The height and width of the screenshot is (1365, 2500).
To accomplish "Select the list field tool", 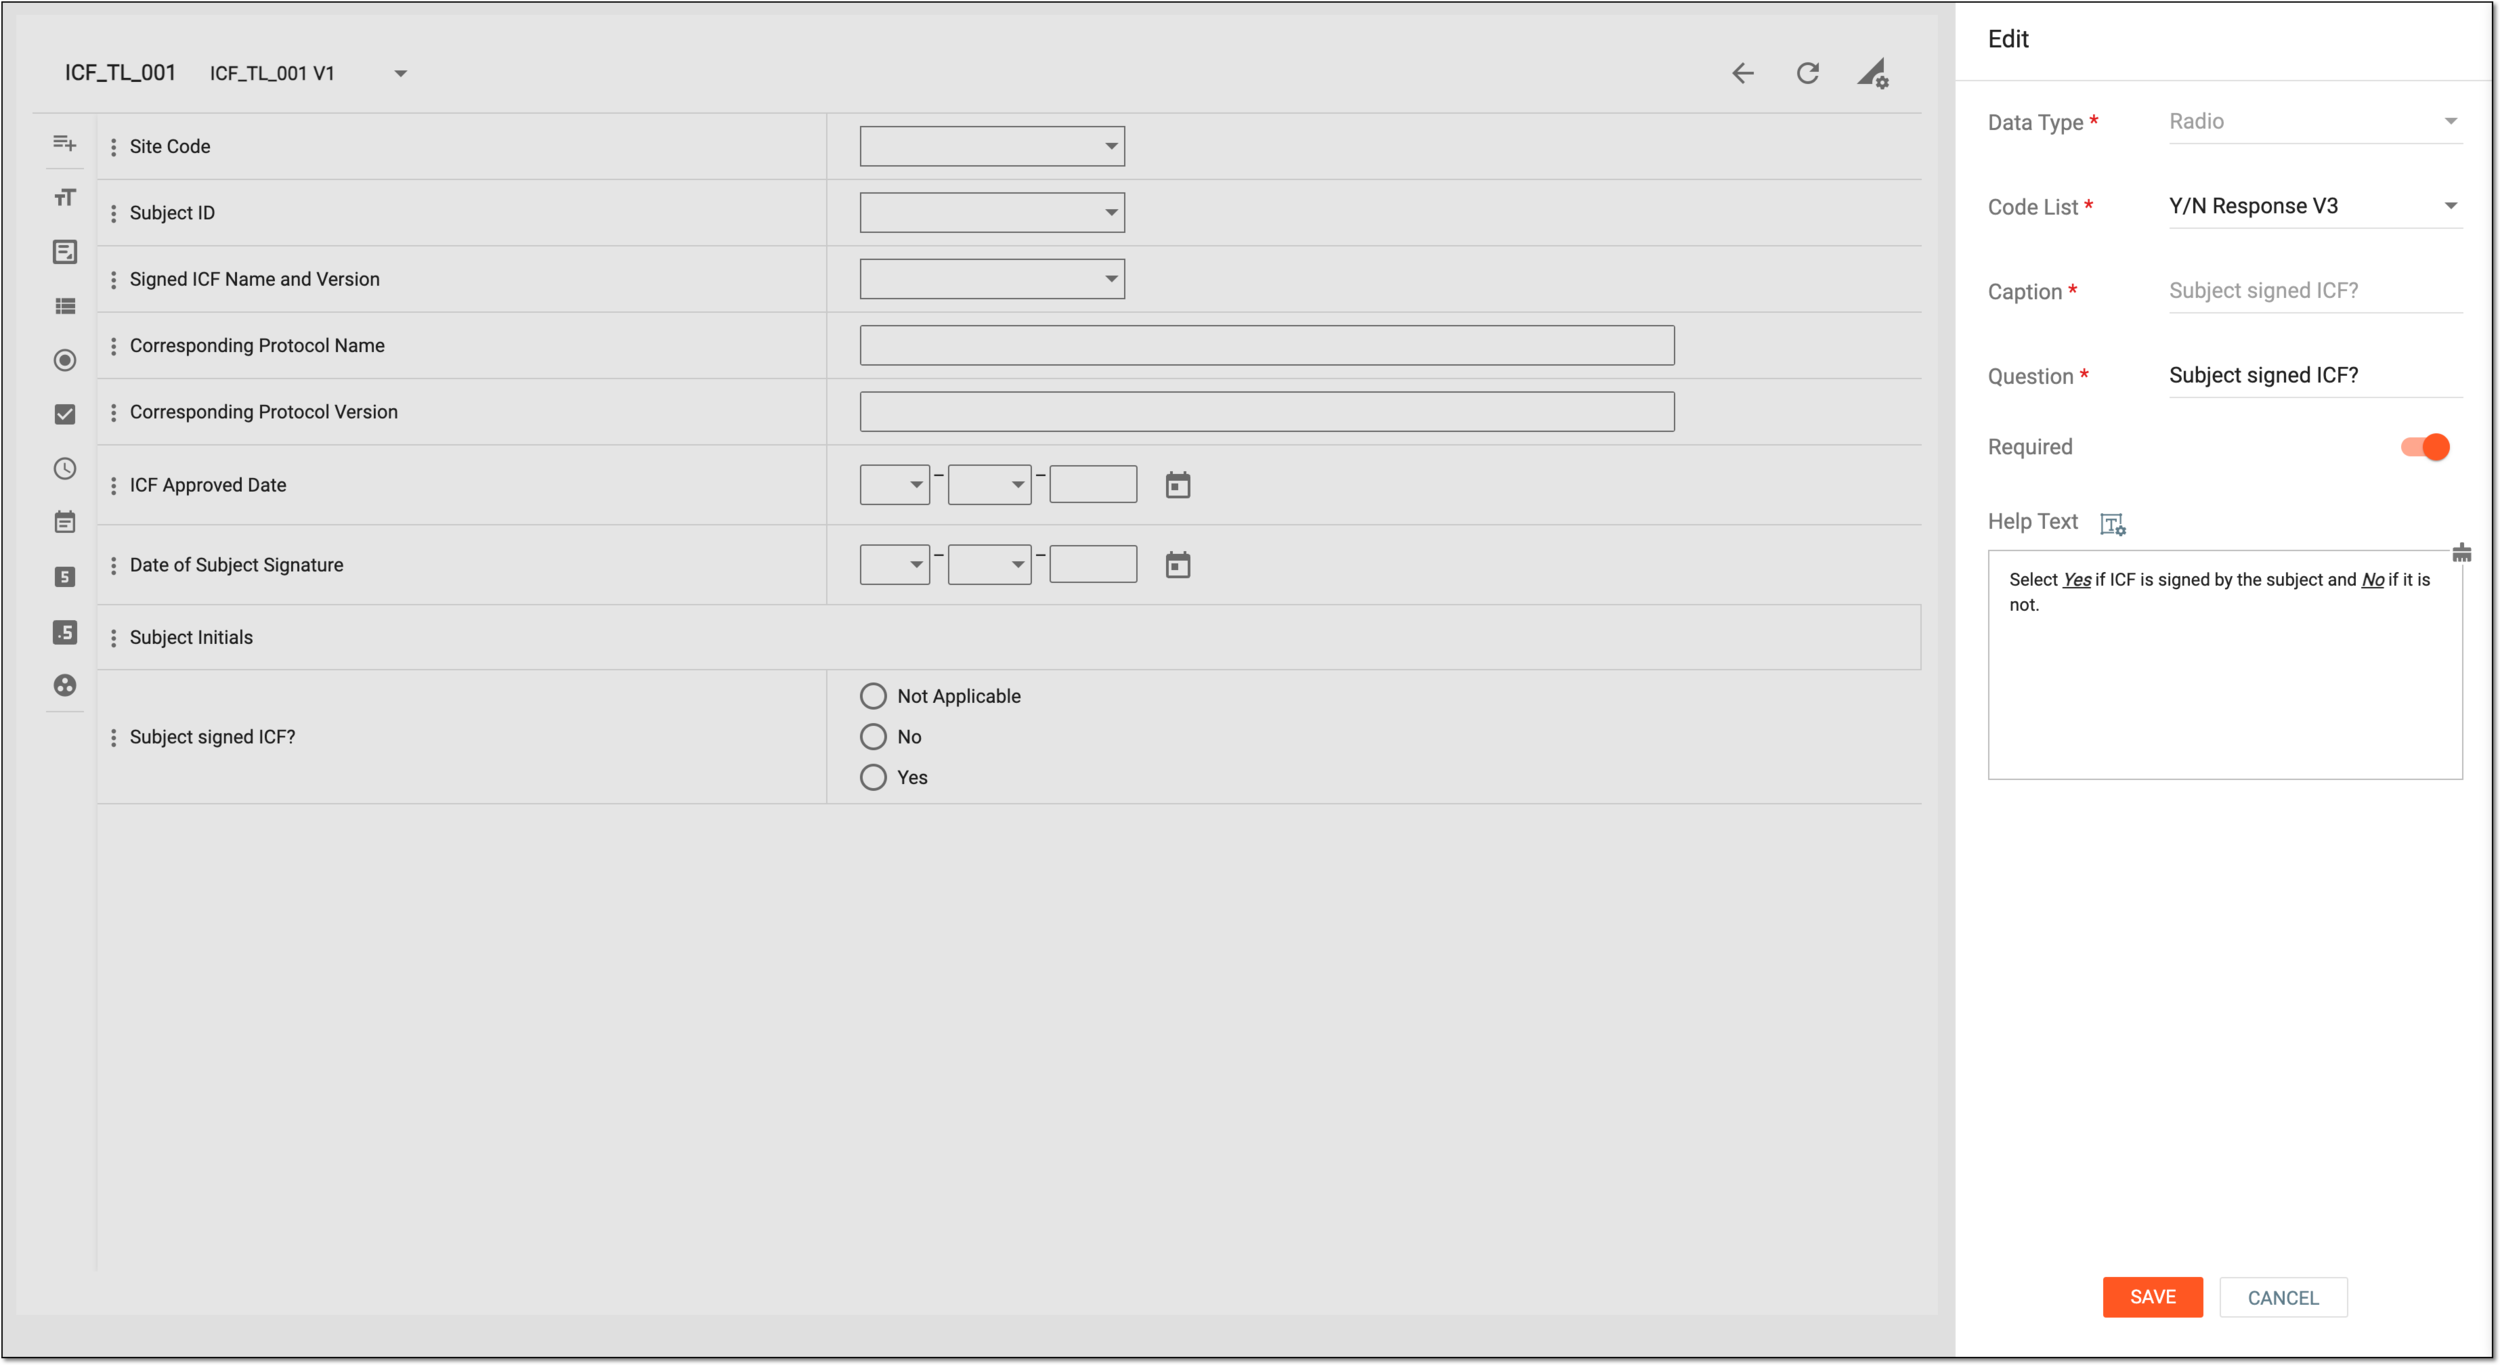I will [x=65, y=306].
